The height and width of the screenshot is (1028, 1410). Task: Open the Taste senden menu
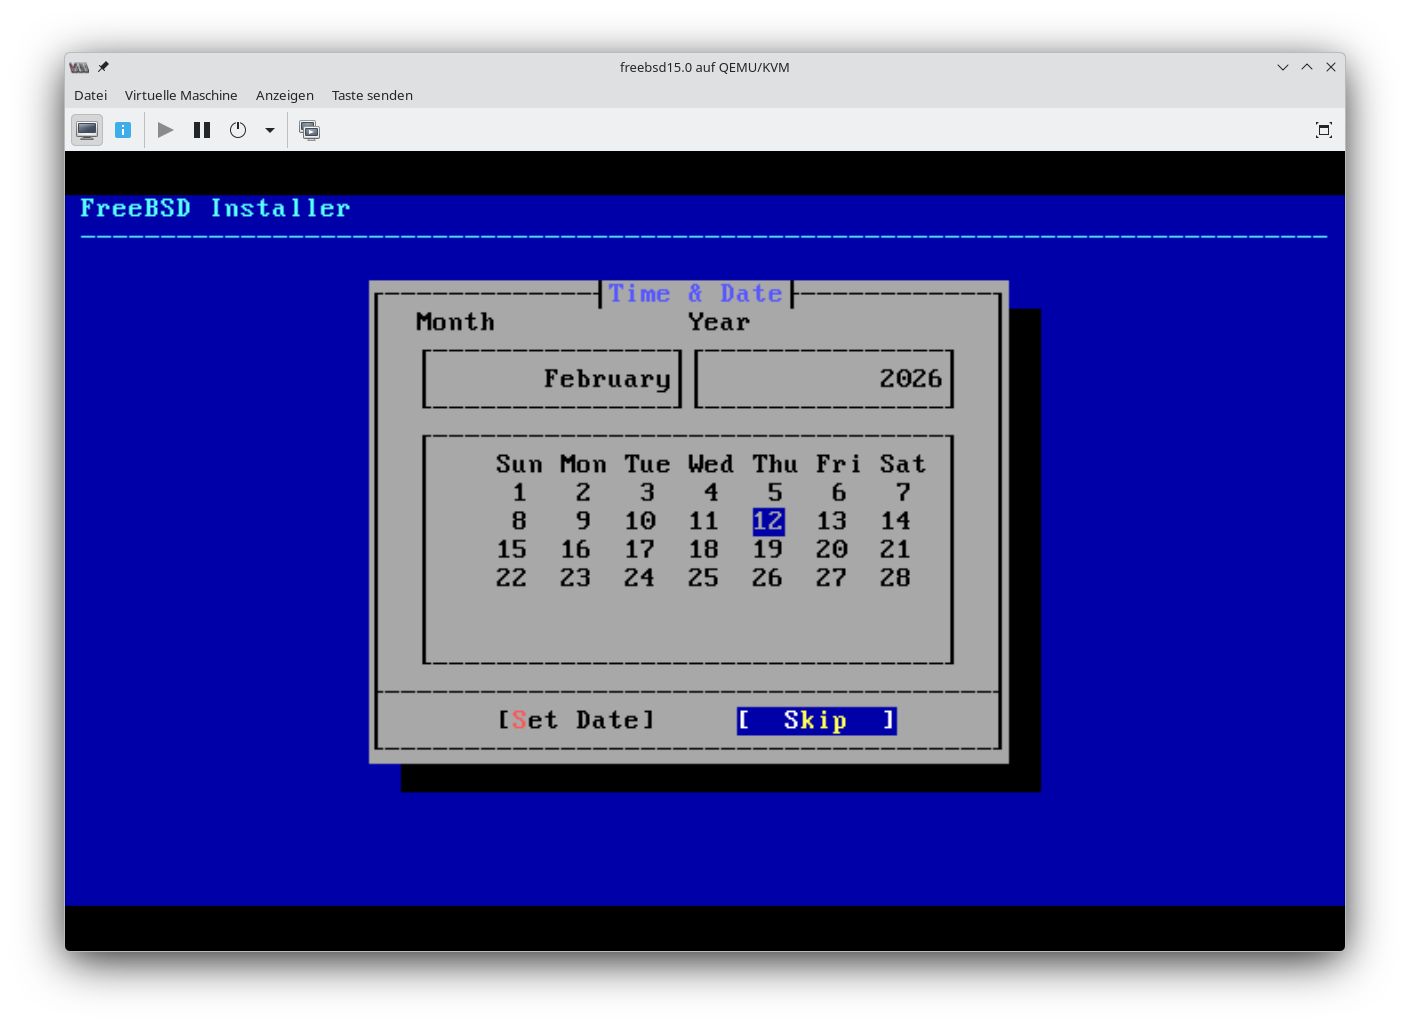(x=372, y=95)
